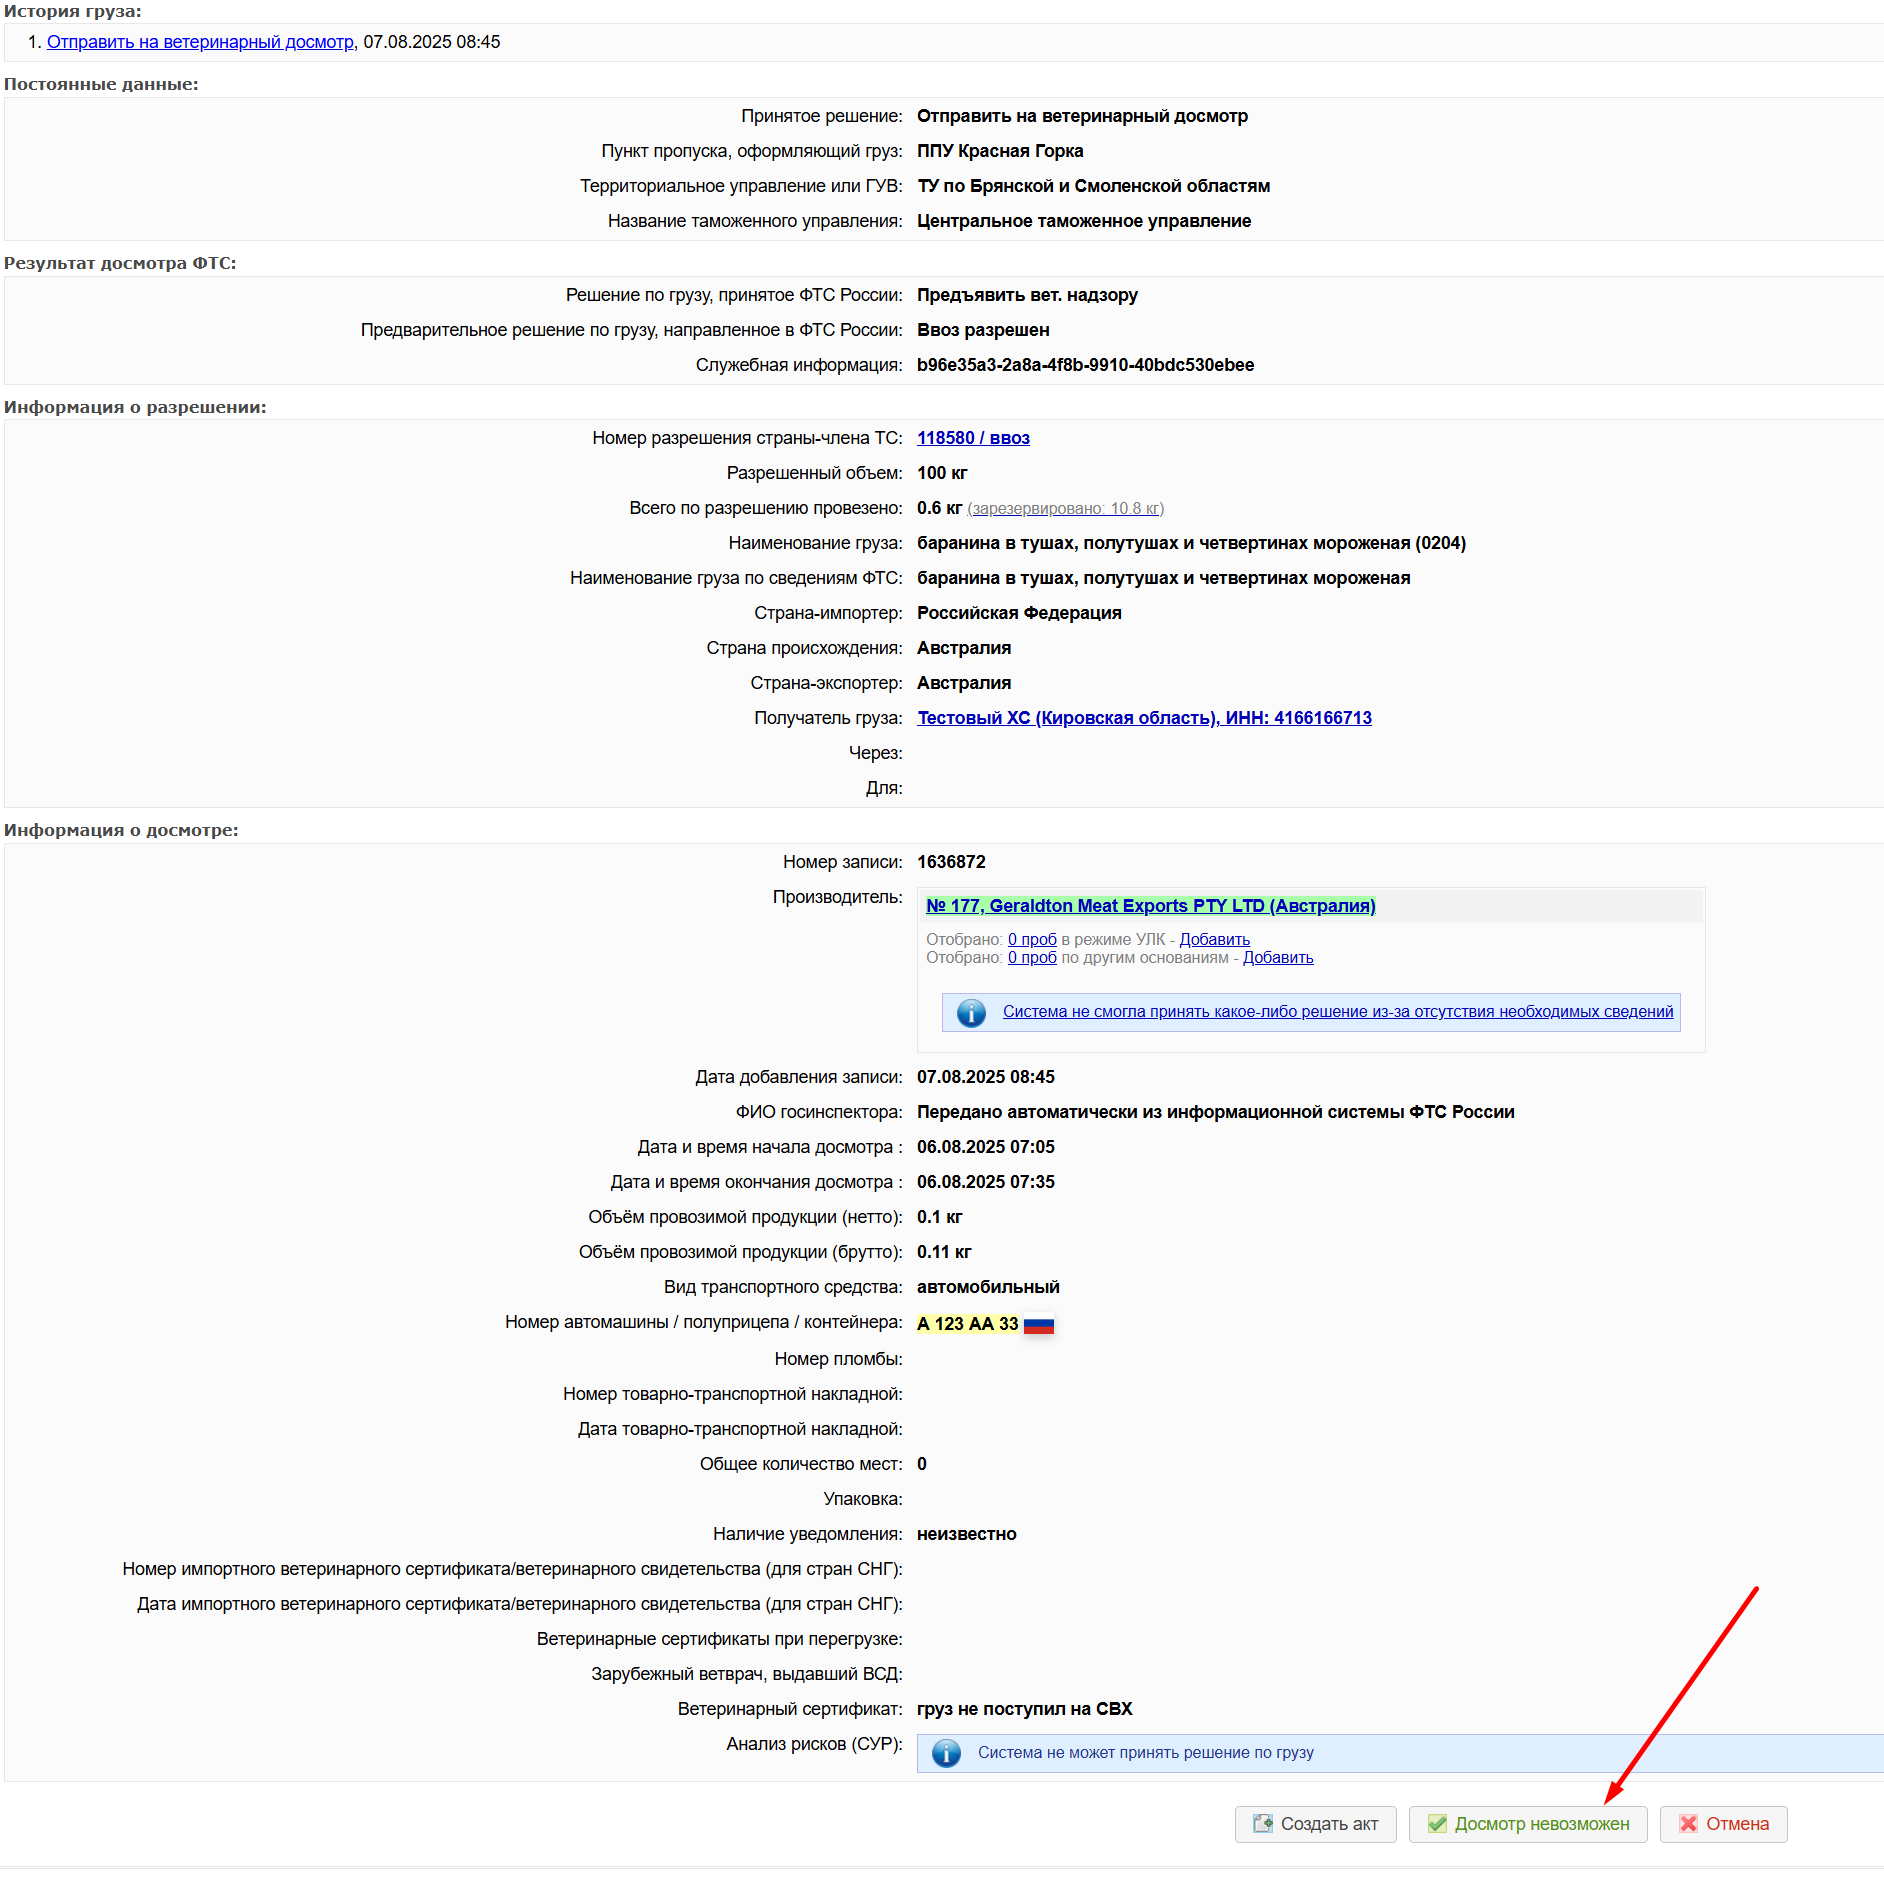
Task: Open producer № 177 Geraldton Meat Exports link
Action: click(x=1150, y=906)
